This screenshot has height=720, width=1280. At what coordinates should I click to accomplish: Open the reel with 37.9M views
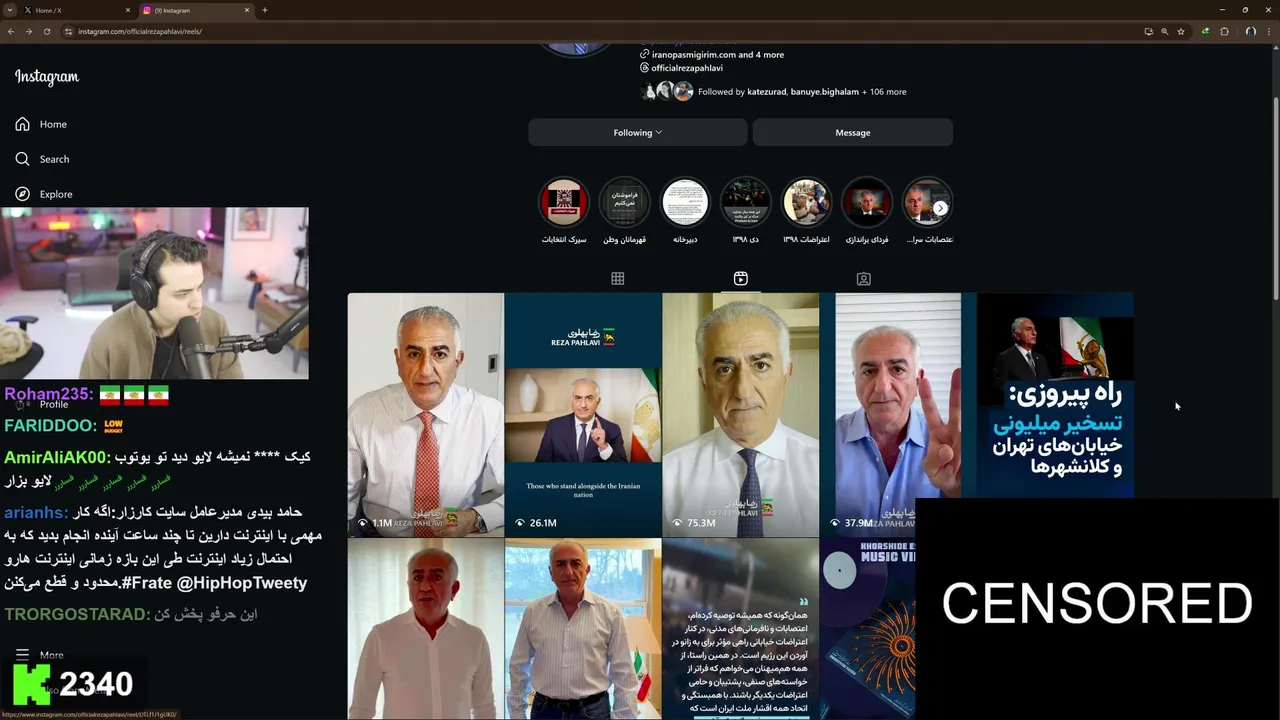coord(898,415)
